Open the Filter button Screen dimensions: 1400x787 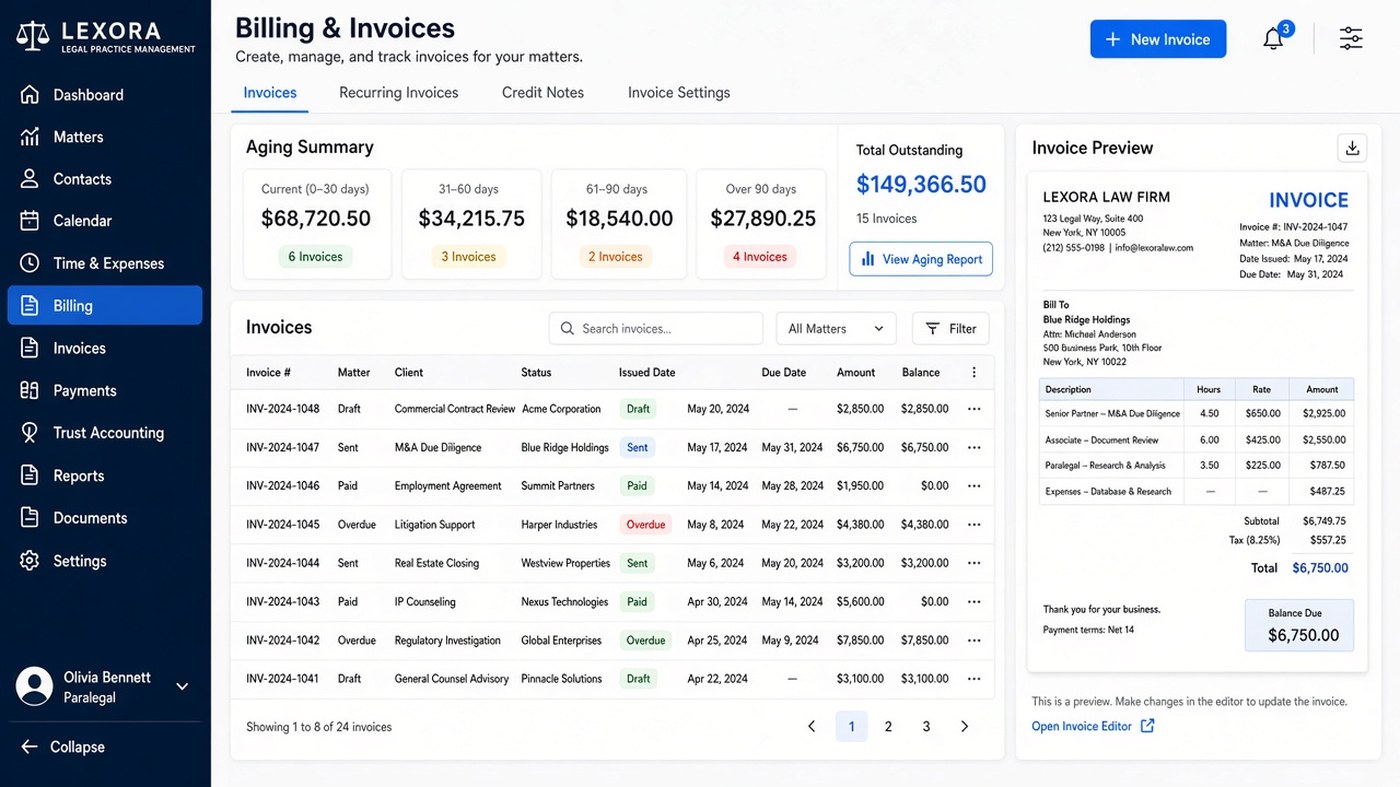(x=951, y=328)
